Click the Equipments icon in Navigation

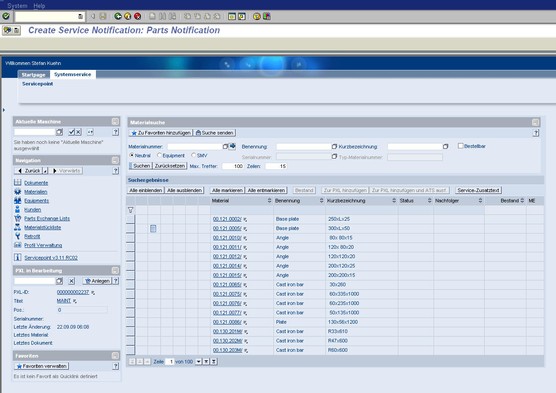[17, 200]
